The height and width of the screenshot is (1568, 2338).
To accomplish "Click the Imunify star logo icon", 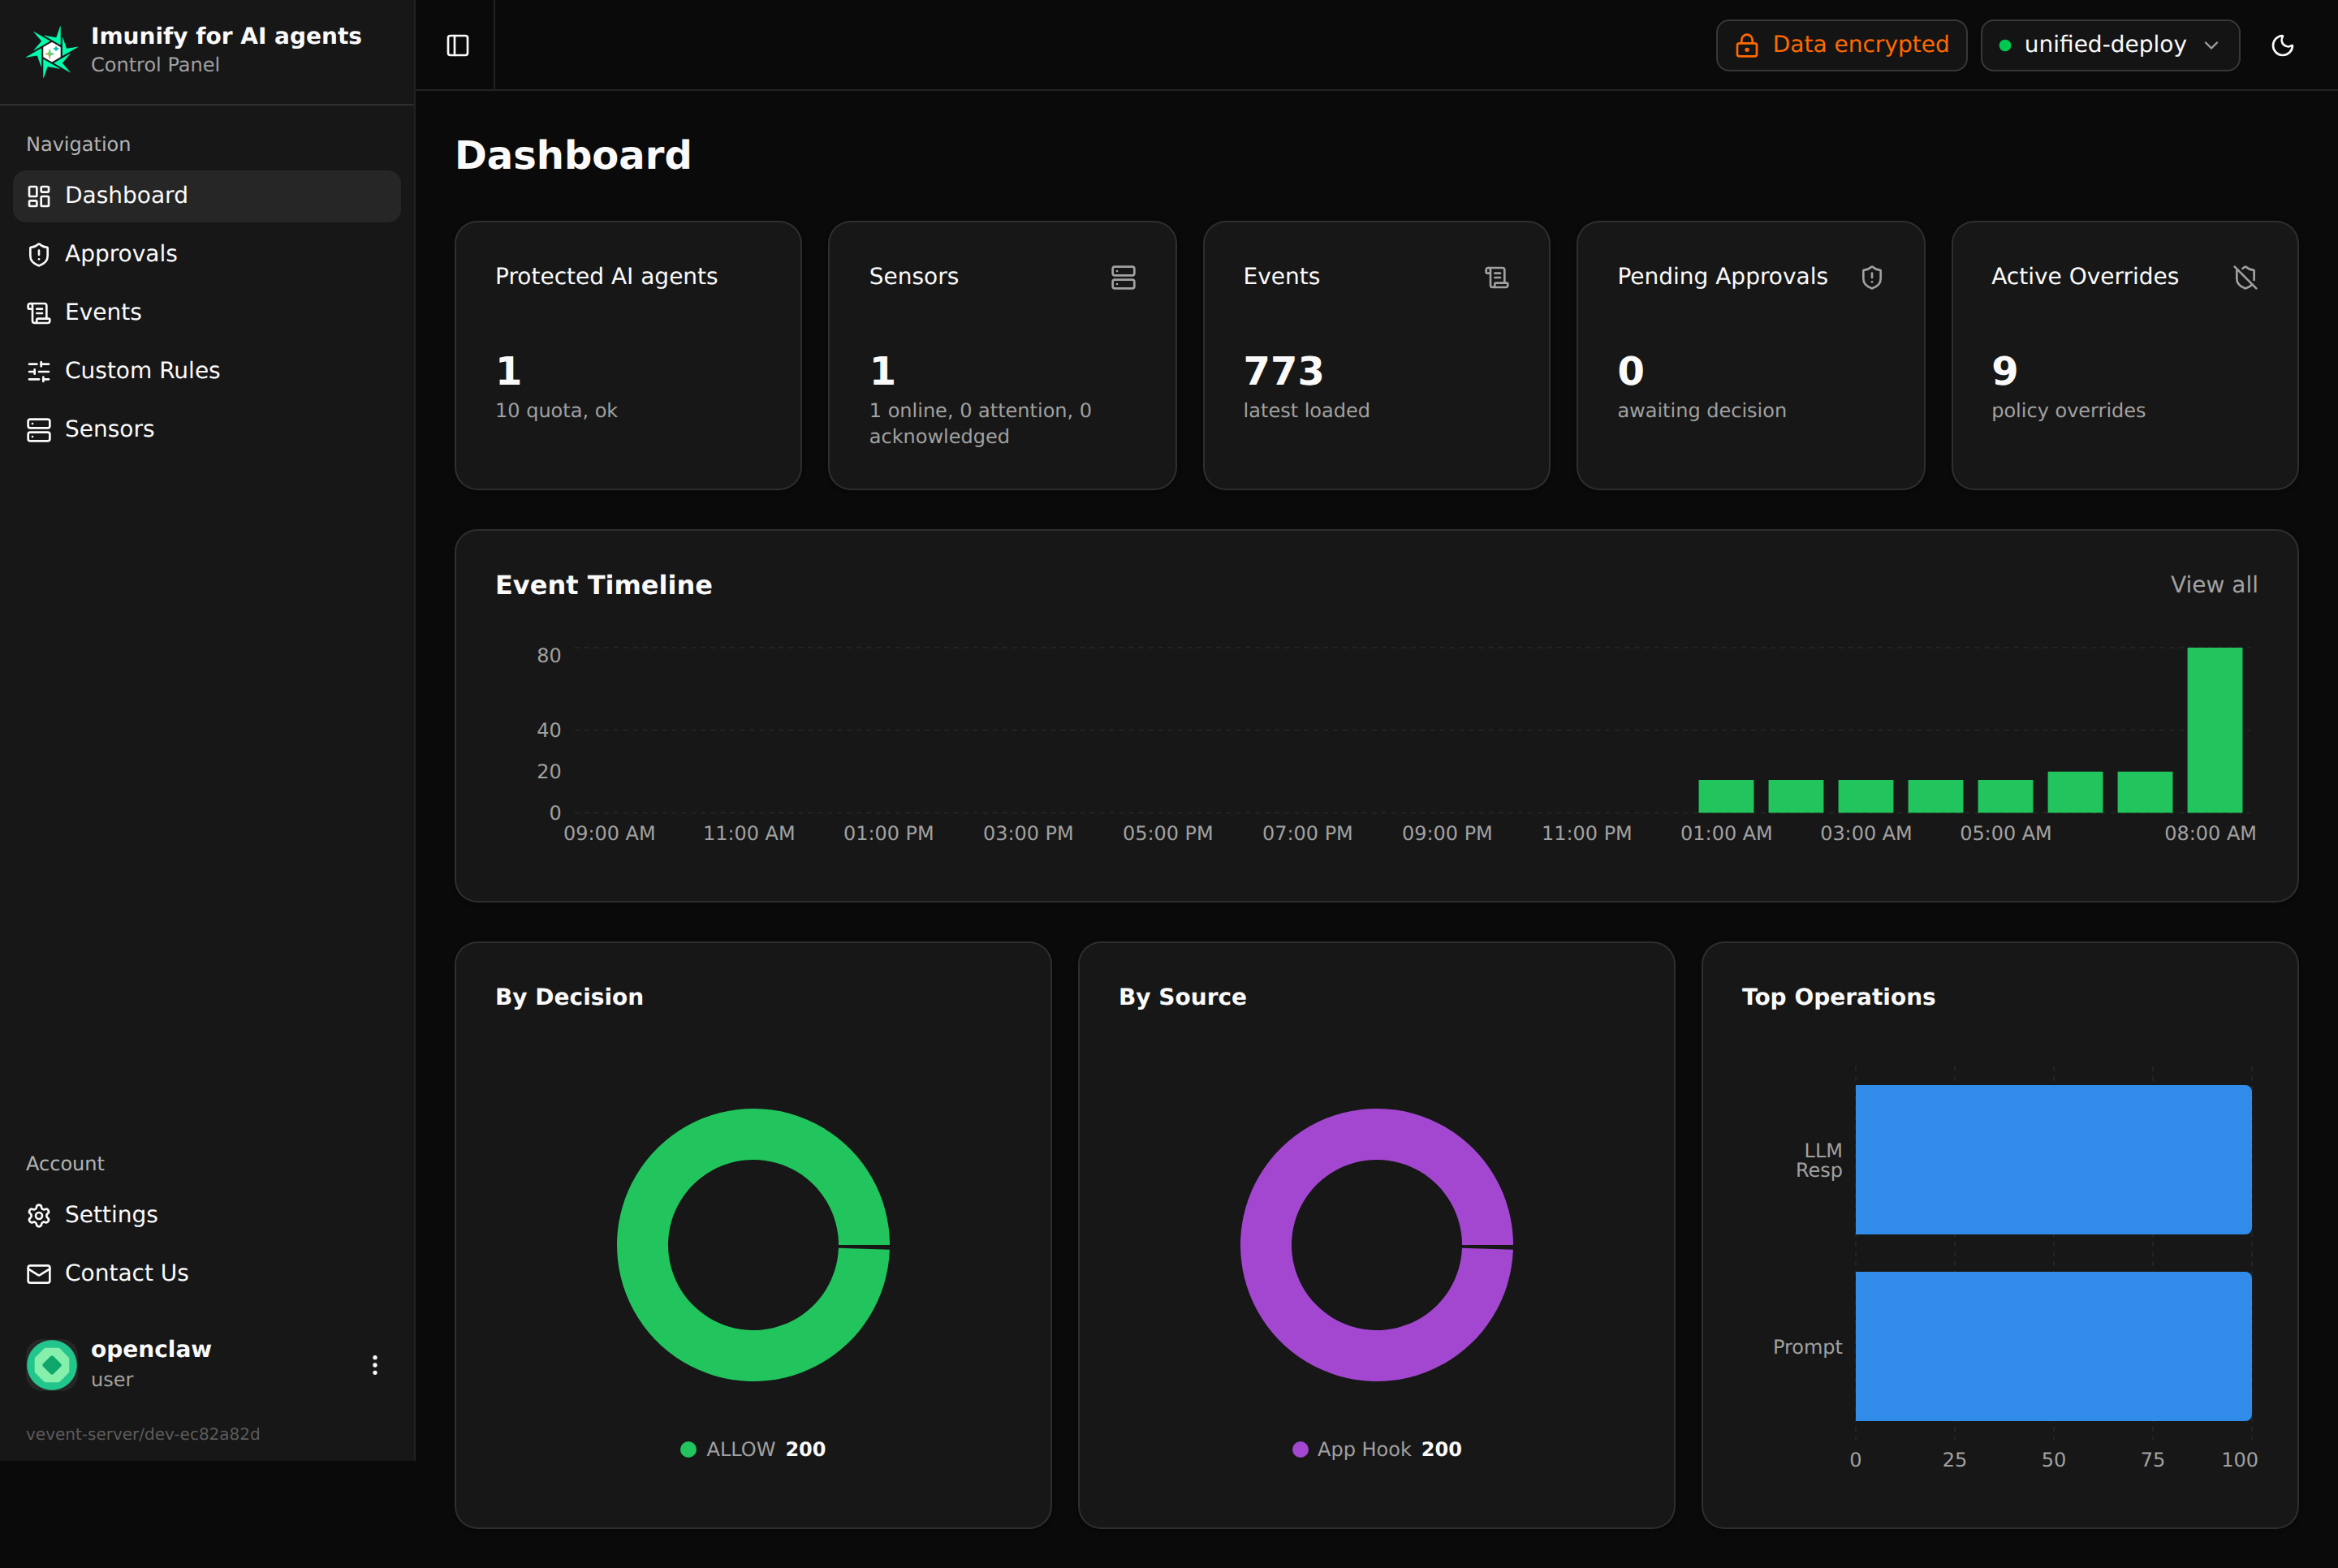I will pos(51,50).
